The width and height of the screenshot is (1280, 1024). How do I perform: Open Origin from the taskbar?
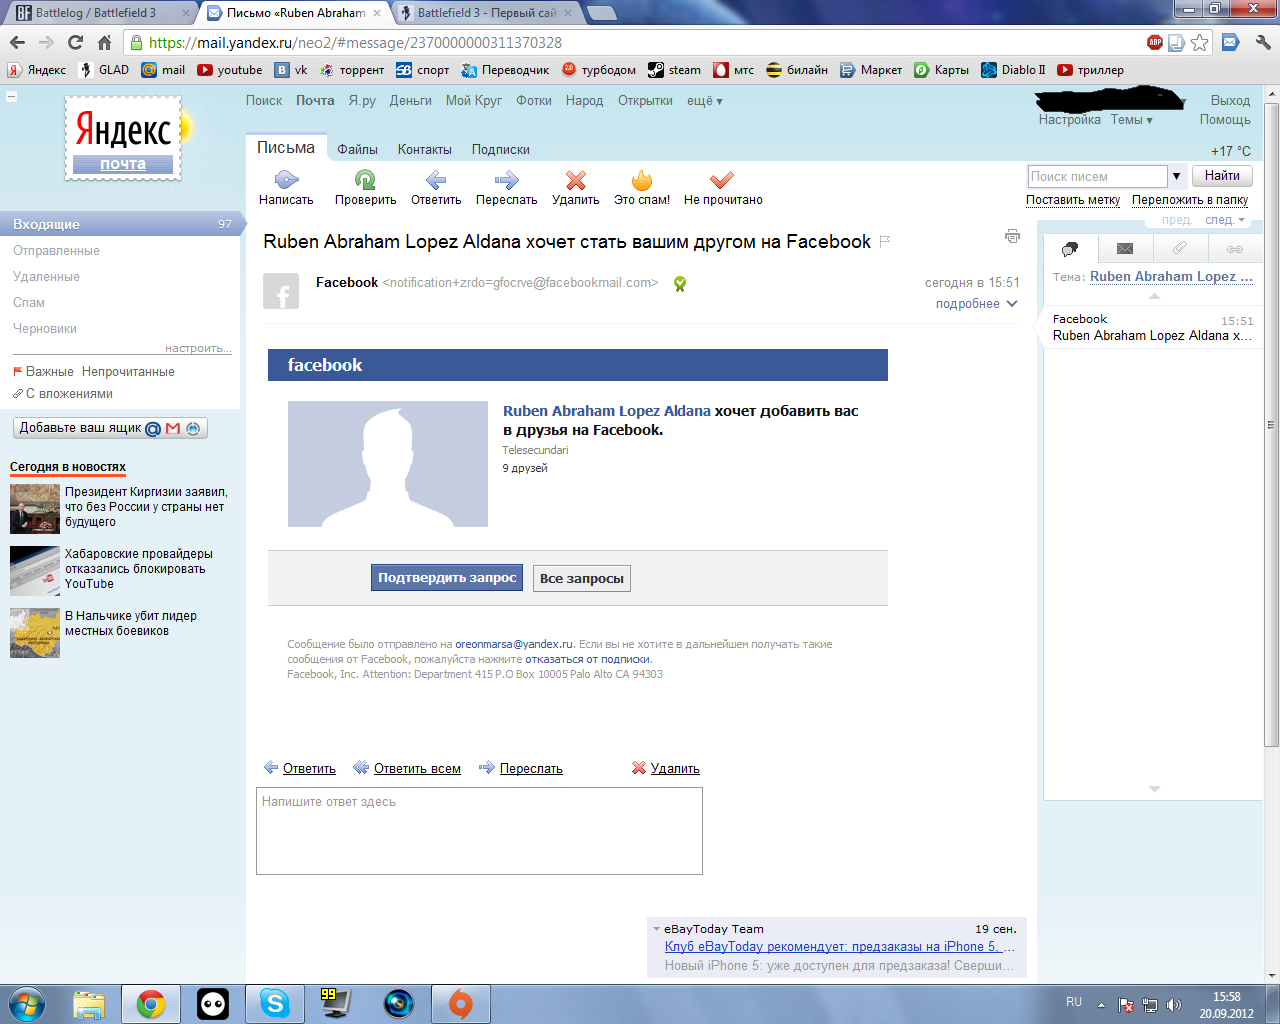[x=460, y=1003]
